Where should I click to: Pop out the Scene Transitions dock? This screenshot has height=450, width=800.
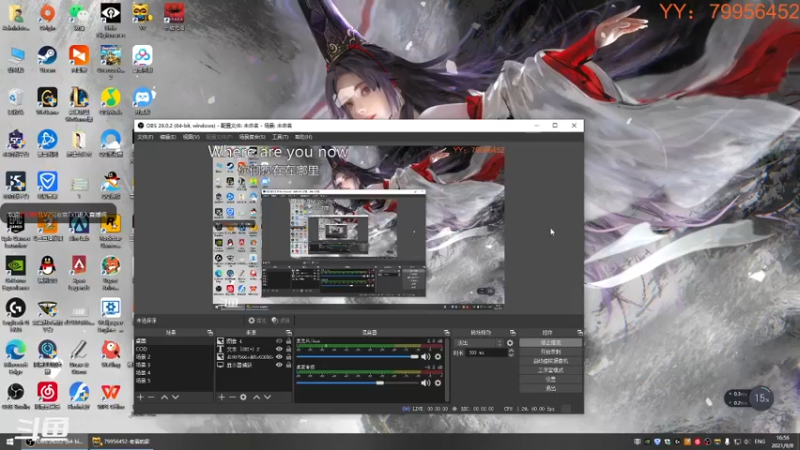(512, 333)
